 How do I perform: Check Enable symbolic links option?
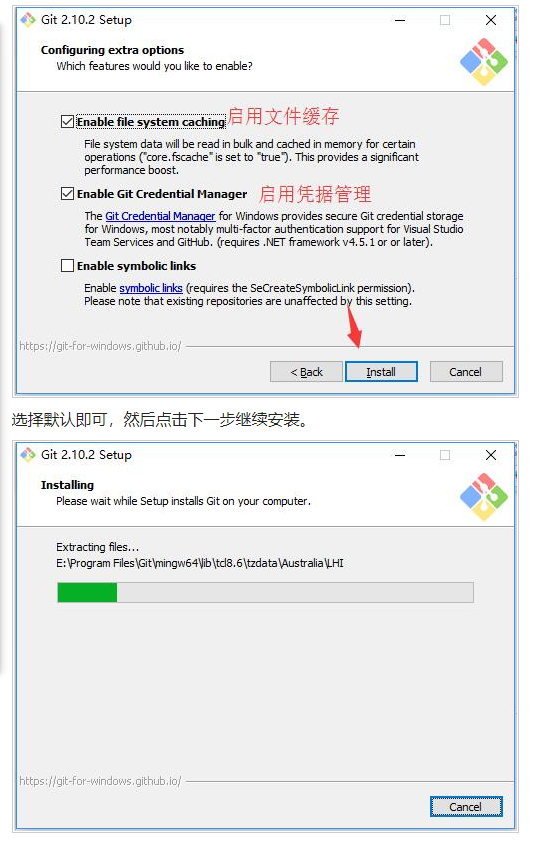(x=67, y=265)
